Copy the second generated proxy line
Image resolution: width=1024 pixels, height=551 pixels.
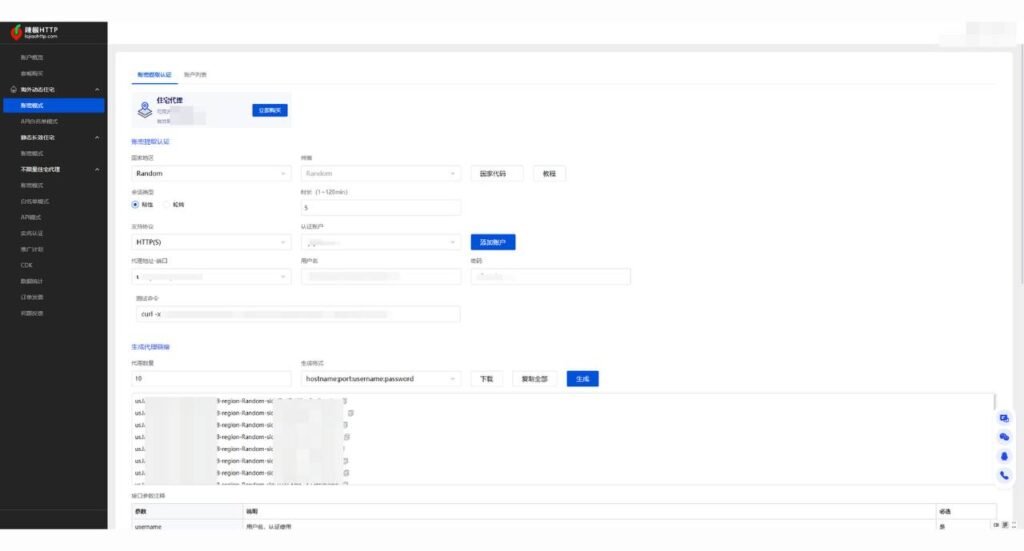(x=350, y=413)
